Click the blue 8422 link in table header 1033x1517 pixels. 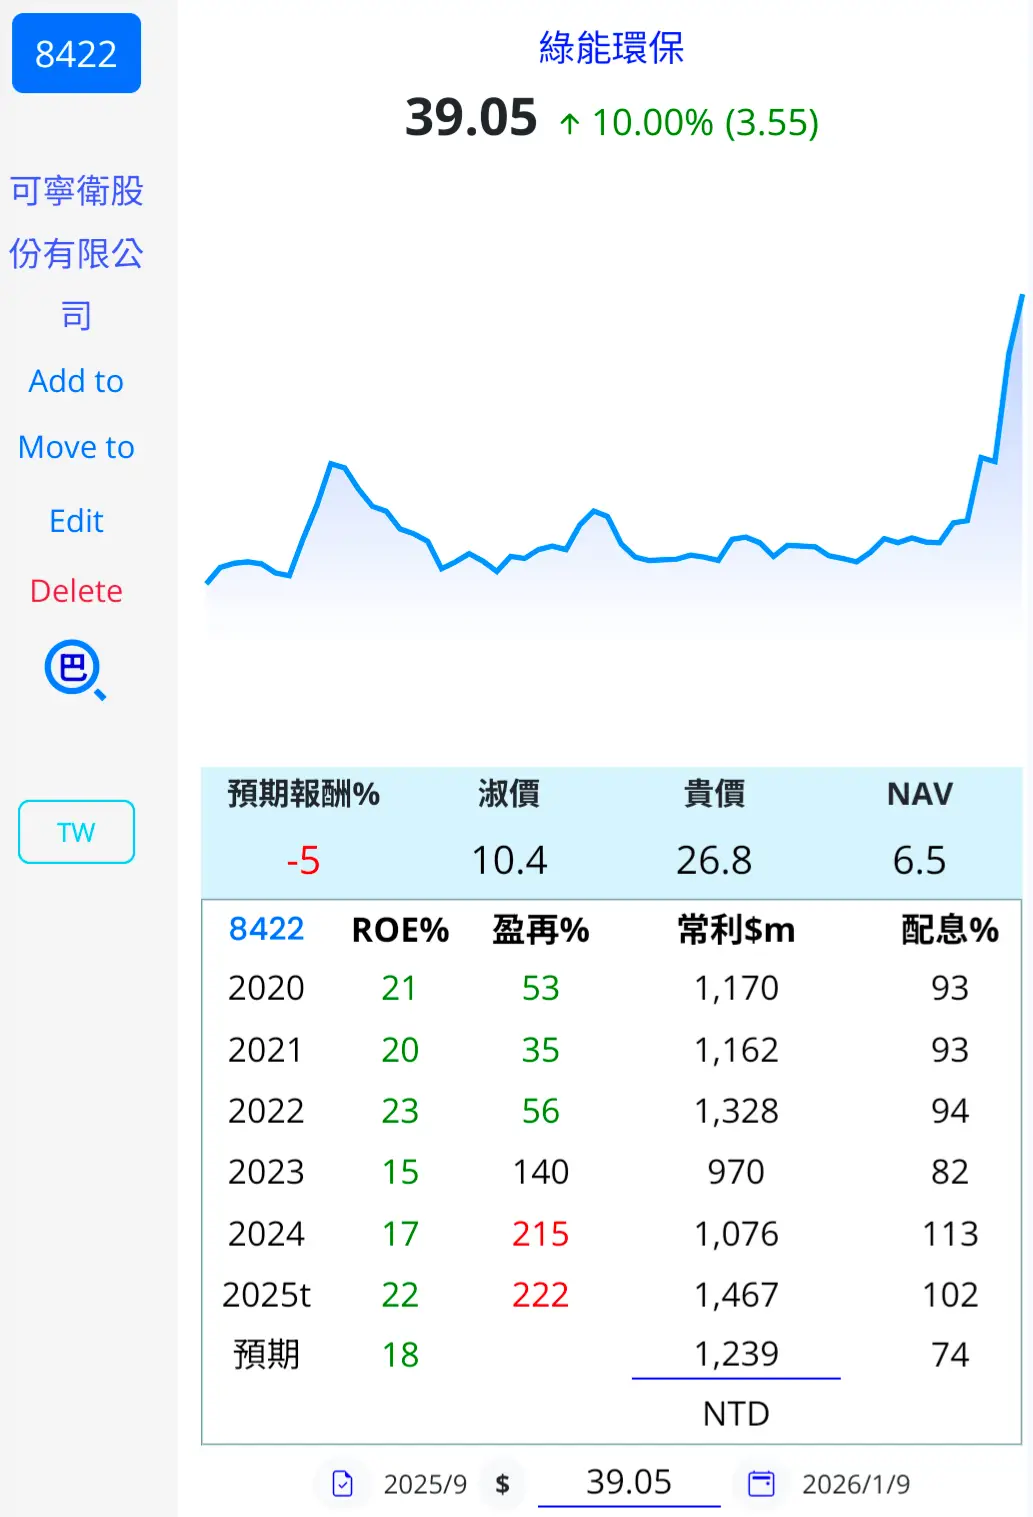266,929
